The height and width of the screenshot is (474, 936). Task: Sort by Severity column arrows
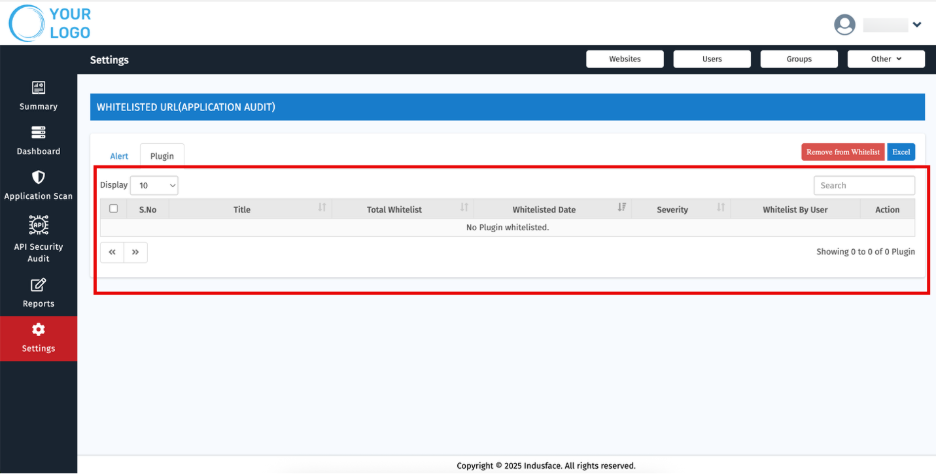coord(721,208)
